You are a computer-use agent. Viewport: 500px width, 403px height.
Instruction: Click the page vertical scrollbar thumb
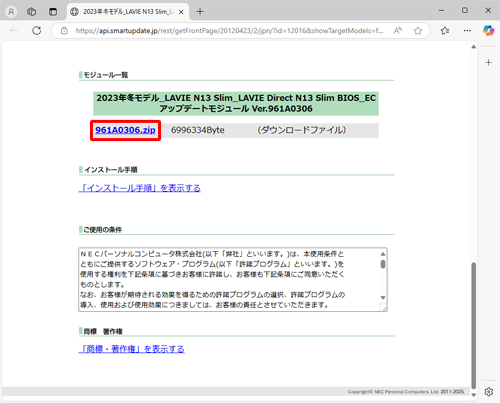point(474,326)
